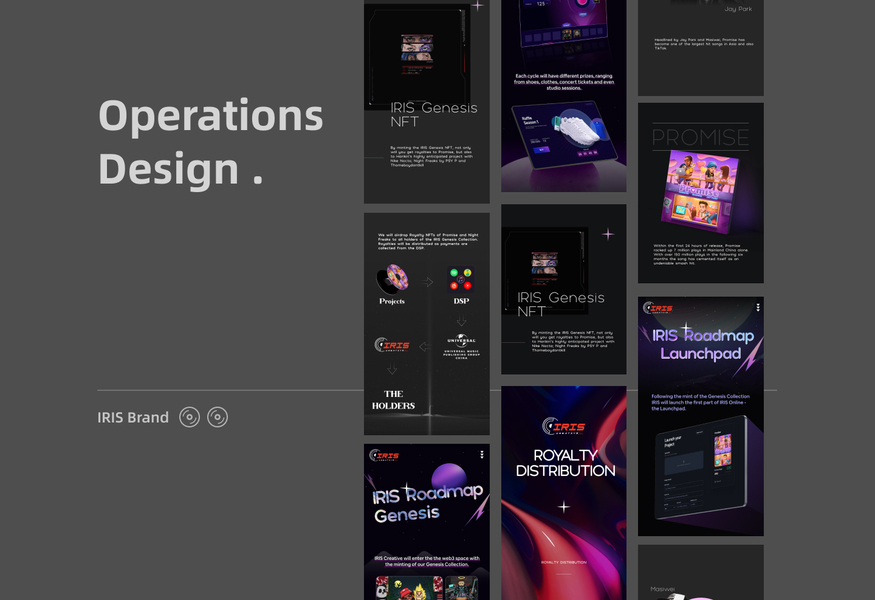Click 'Each cycle will have different prizes' text
This screenshot has width=875, height=600.
coord(564,82)
